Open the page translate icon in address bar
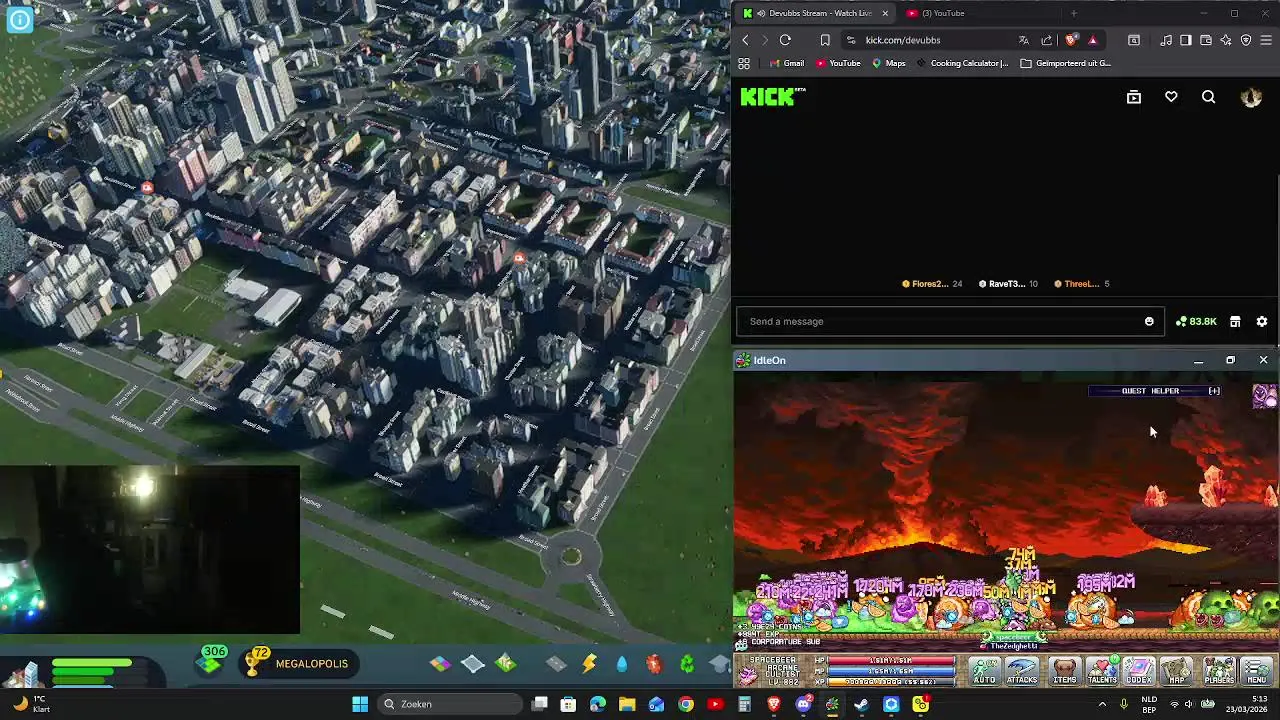This screenshot has width=1280, height=720. 1023,40
